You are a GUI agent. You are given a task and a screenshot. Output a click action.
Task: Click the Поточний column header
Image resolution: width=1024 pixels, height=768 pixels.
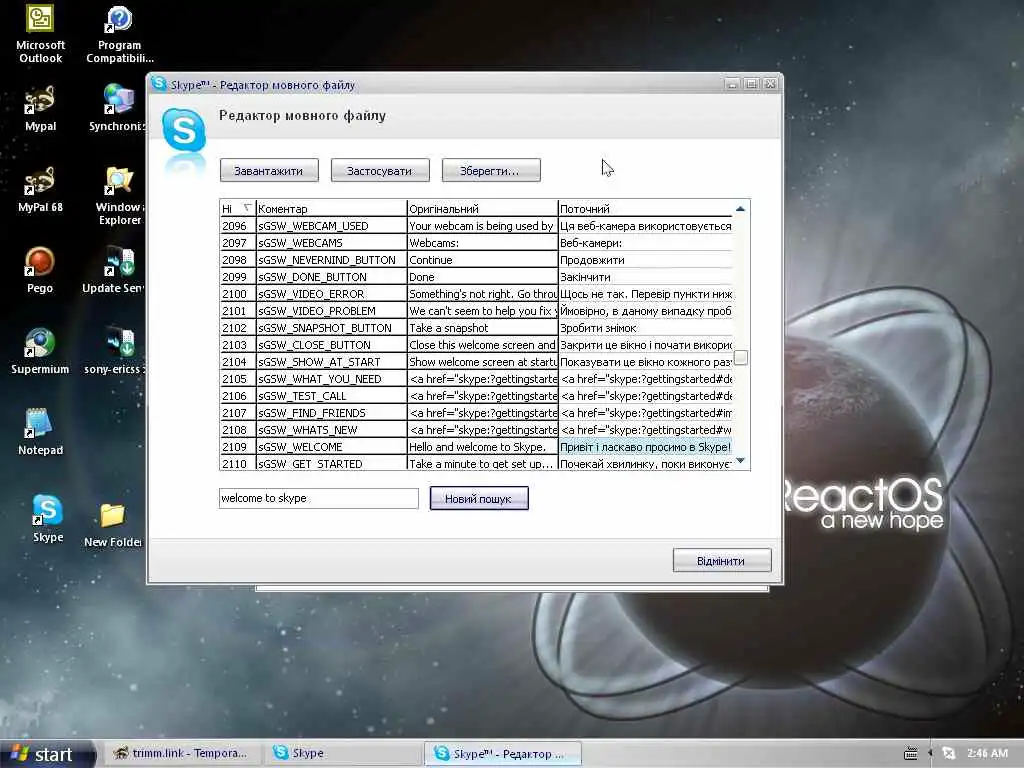coord(645,208)
